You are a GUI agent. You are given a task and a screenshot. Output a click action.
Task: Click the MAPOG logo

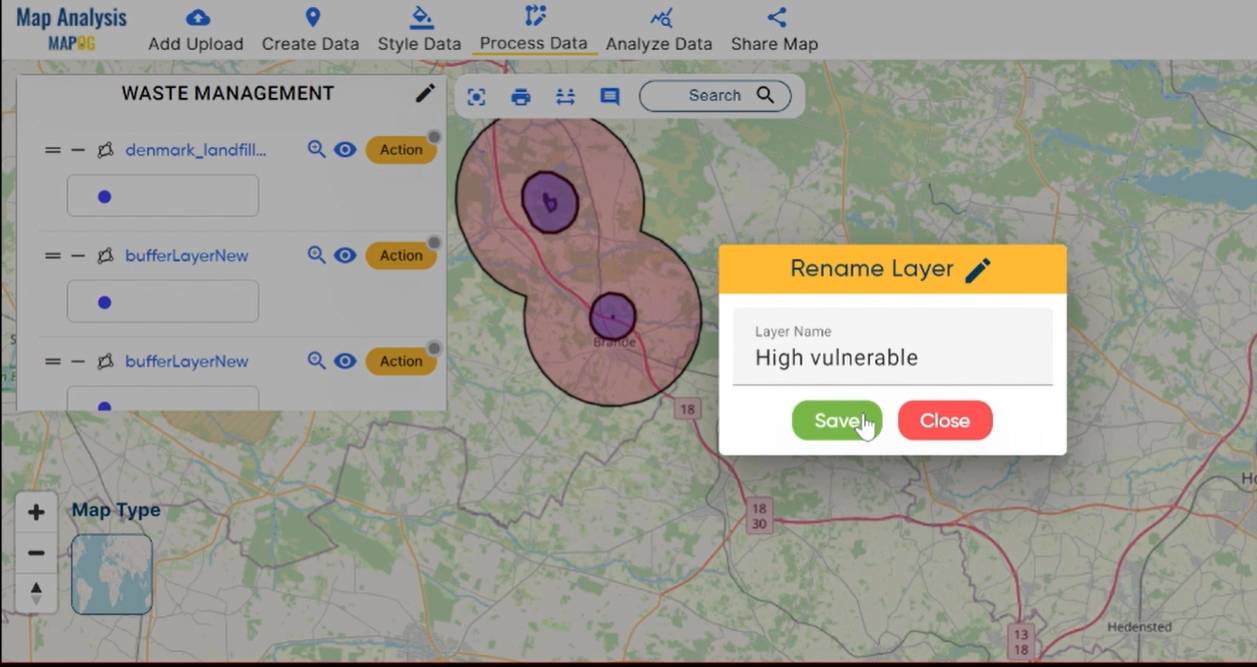72,43
